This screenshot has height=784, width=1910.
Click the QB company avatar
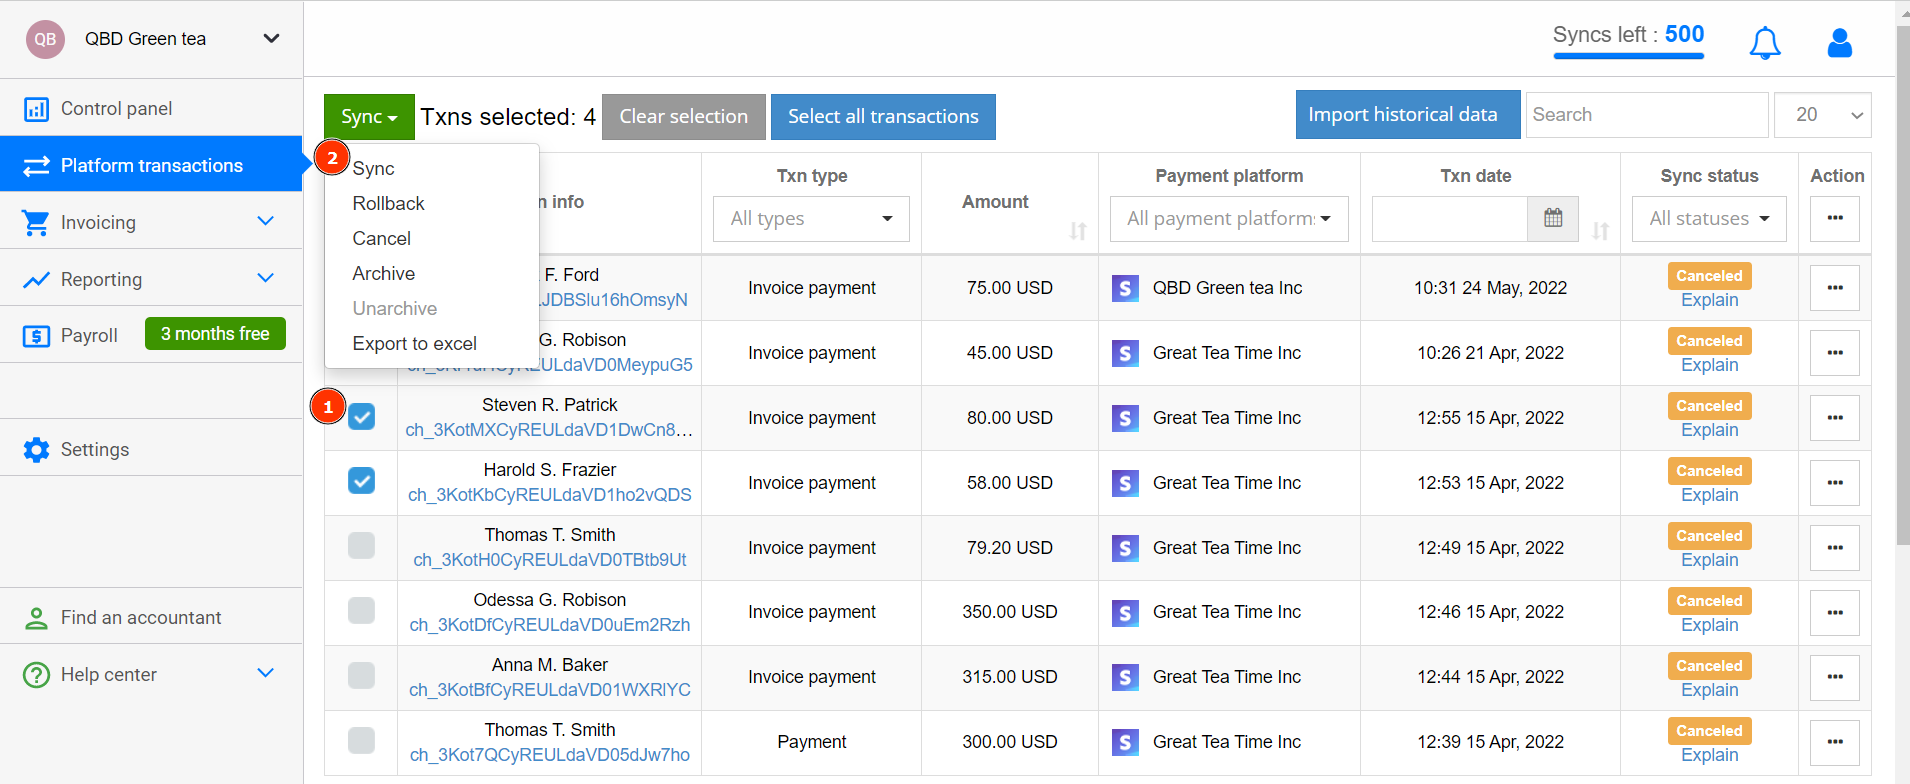tap(45, 39)
